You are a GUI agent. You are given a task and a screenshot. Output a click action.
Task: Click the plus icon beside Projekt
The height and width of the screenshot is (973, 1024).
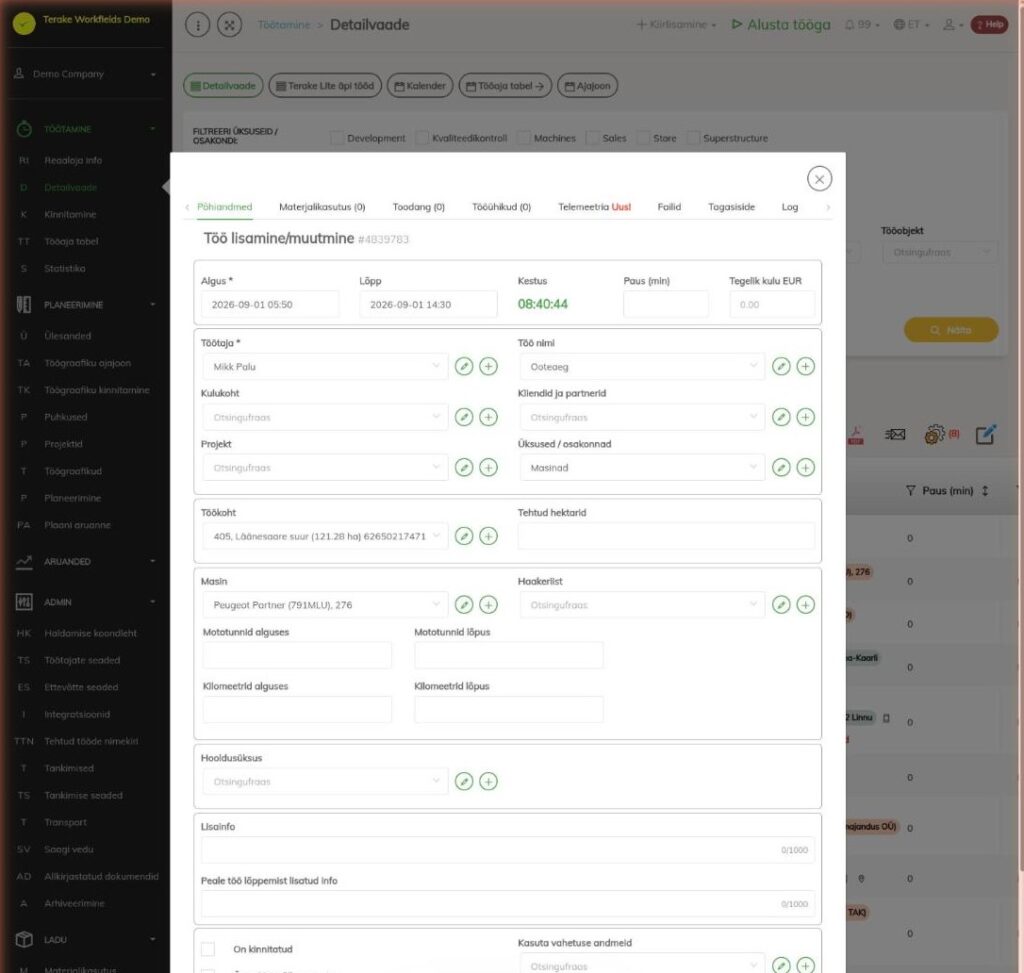pyautogui.click(x=488, y=468)
